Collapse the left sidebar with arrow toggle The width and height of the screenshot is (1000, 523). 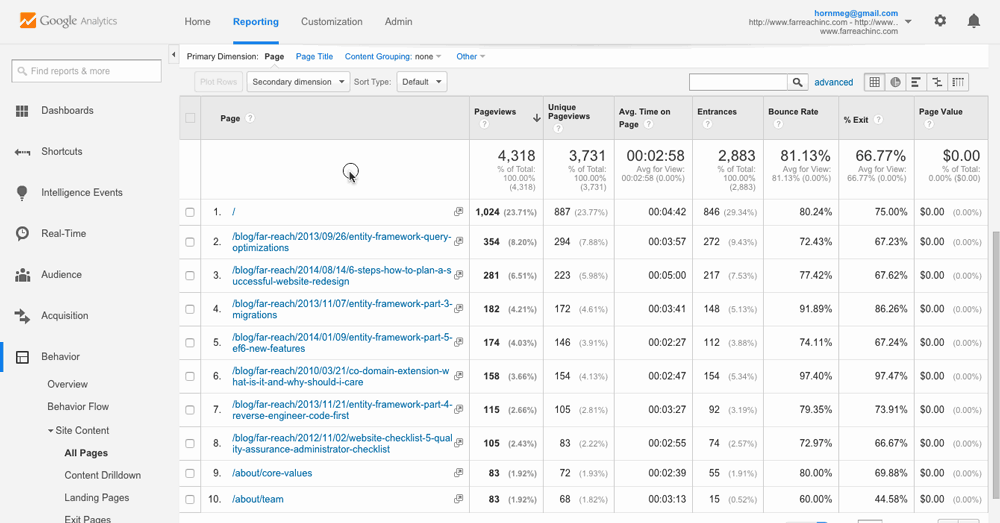[x=173, y=55]
